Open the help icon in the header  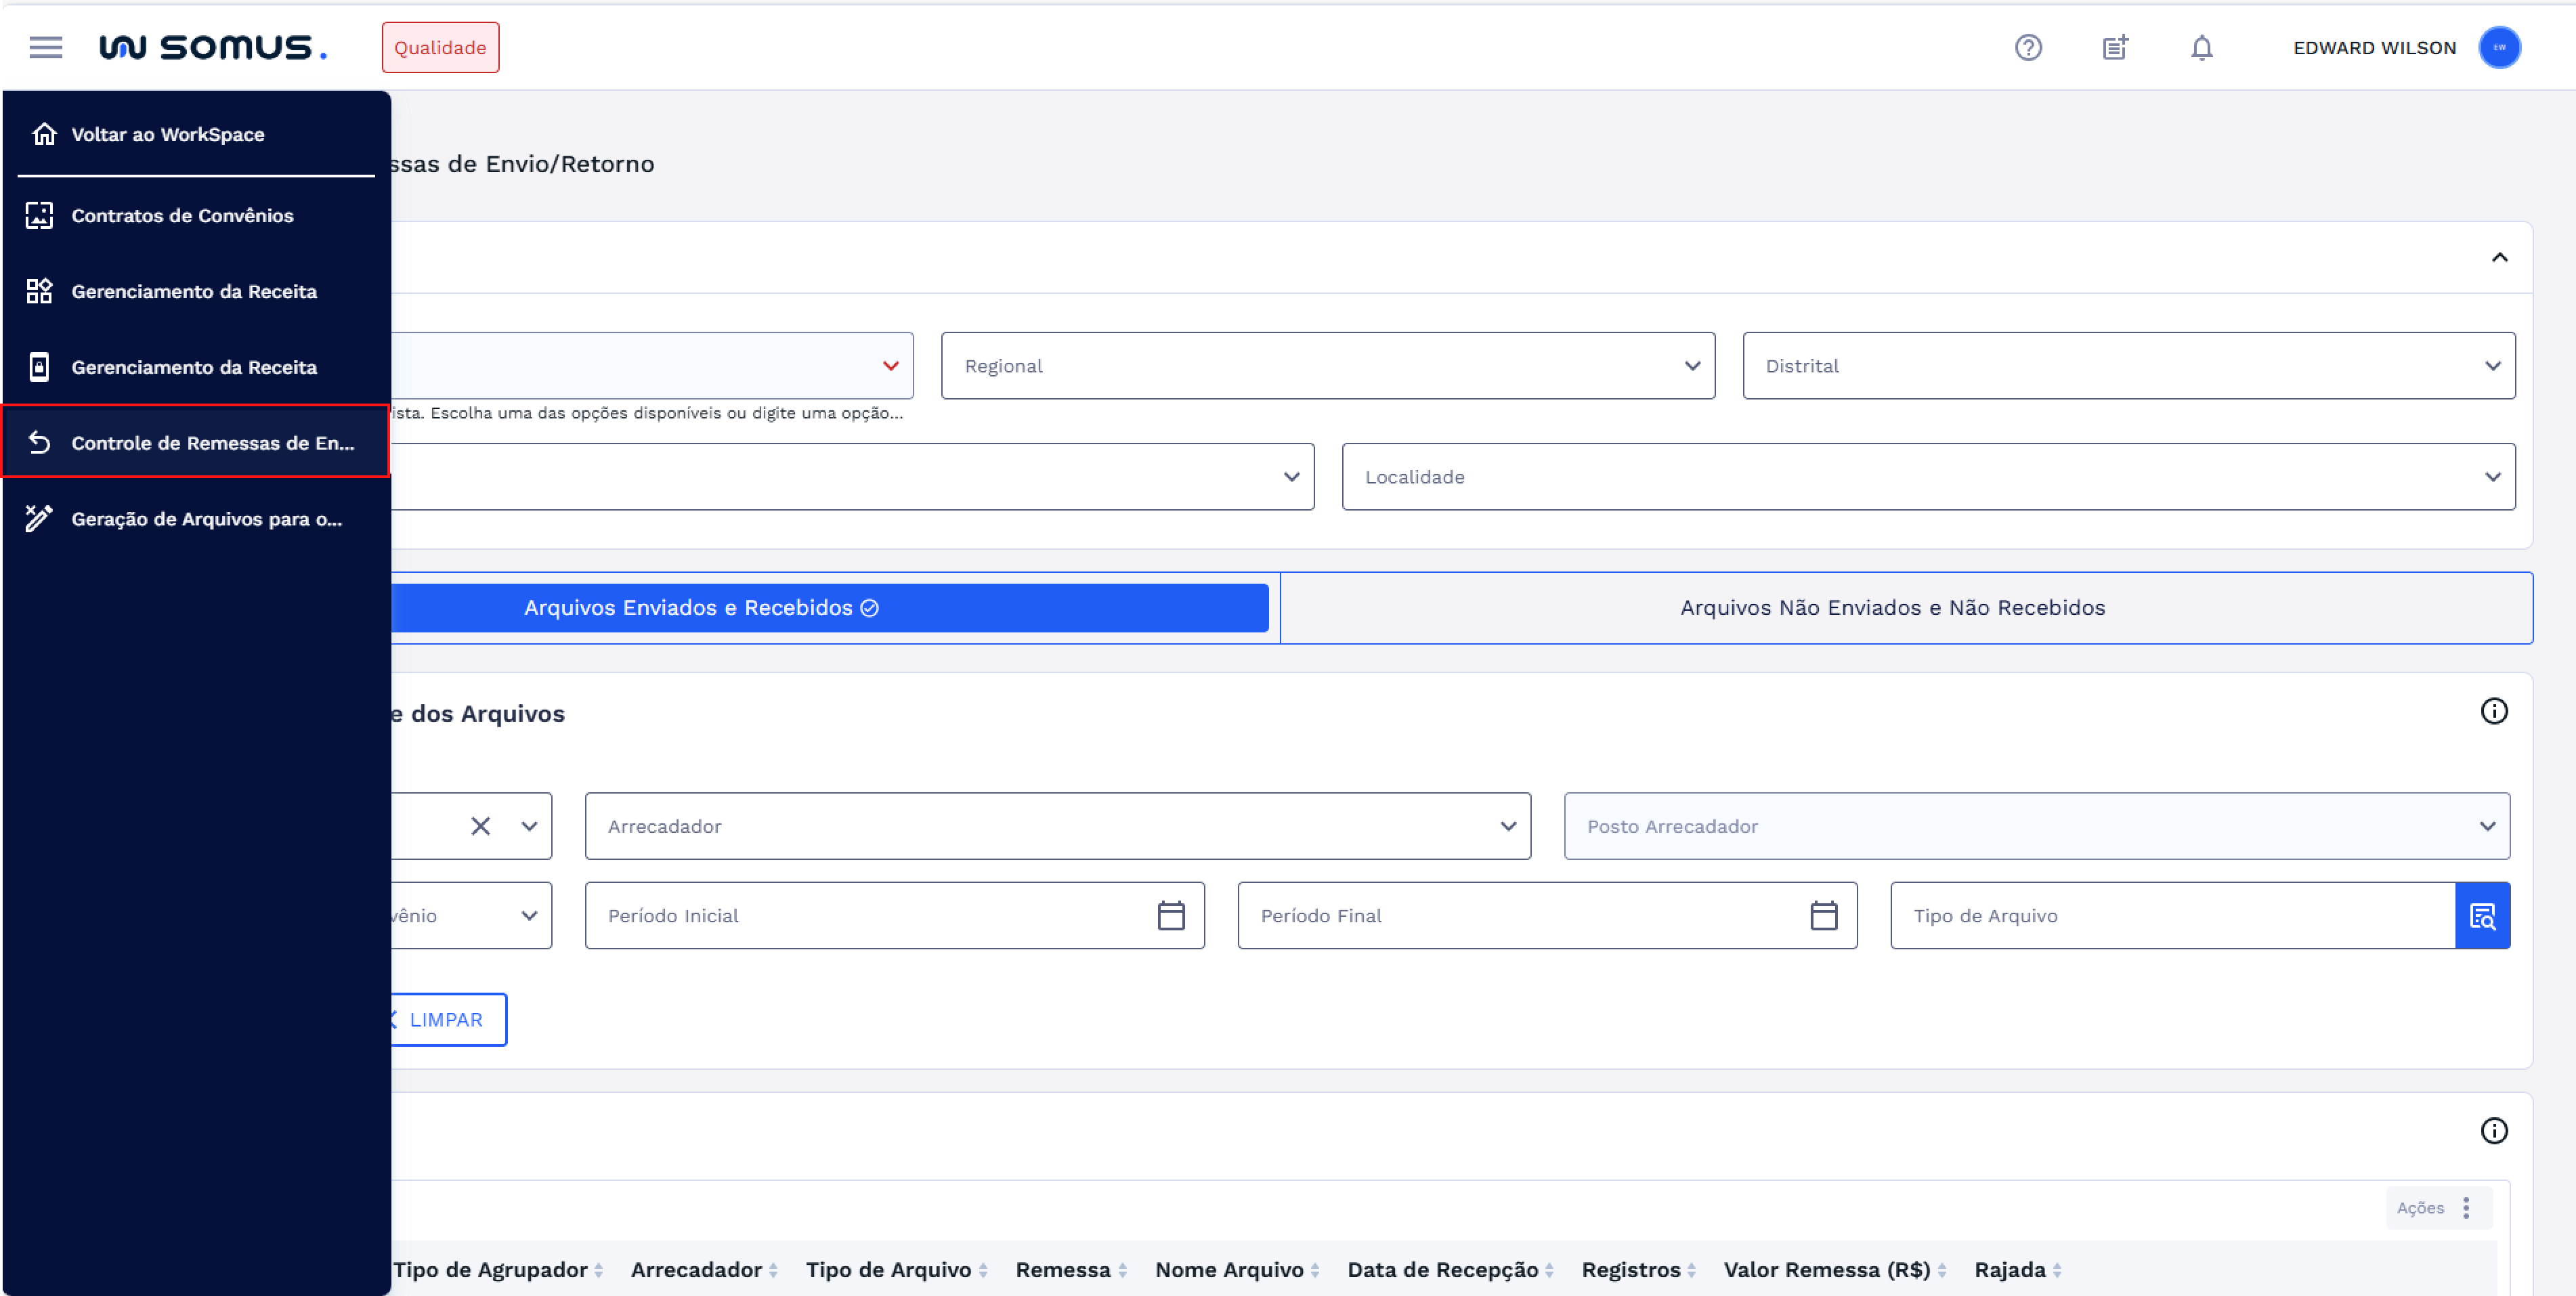click(2028, 47)
